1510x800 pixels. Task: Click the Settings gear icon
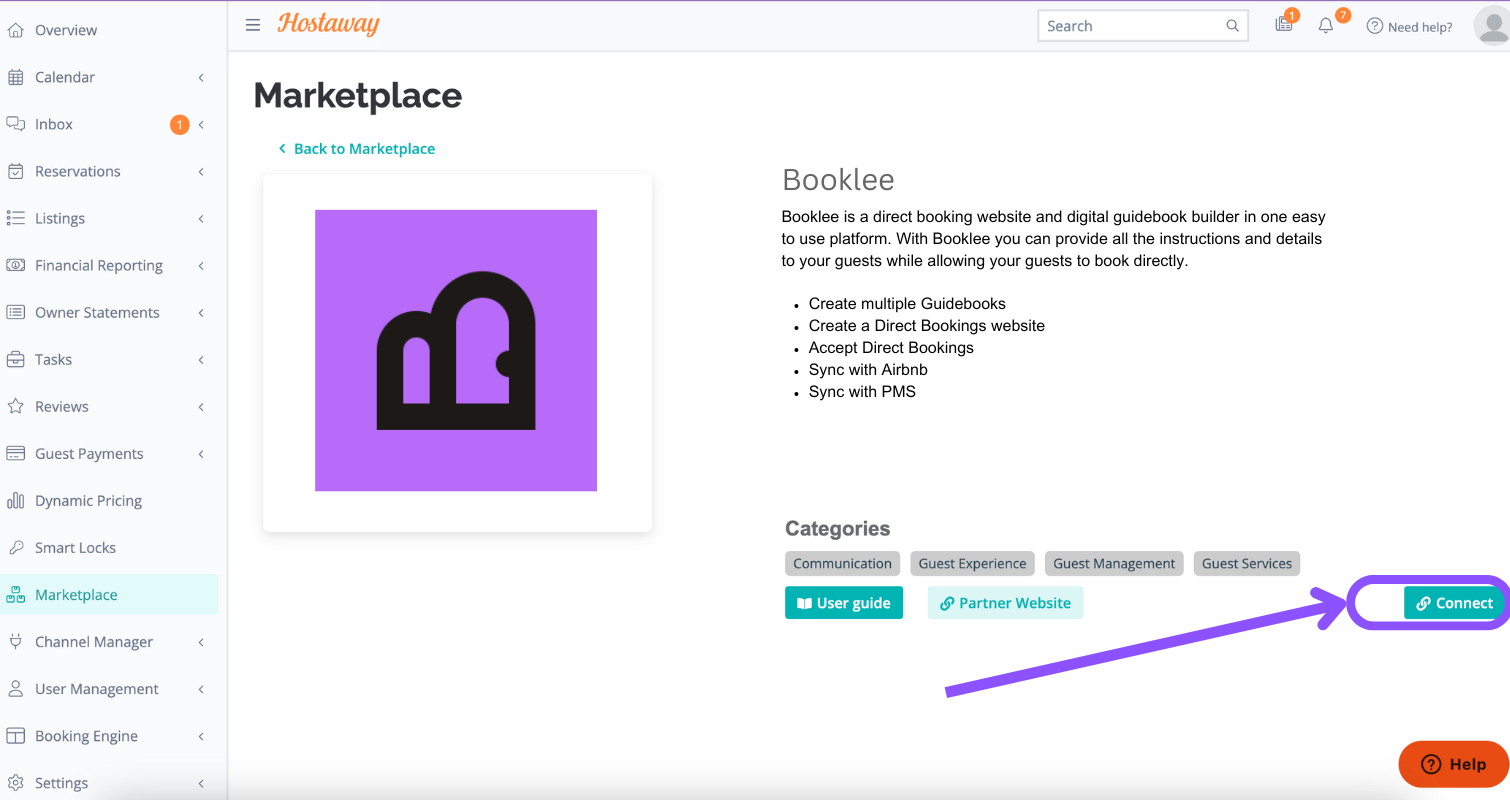[x=15, y=782]
